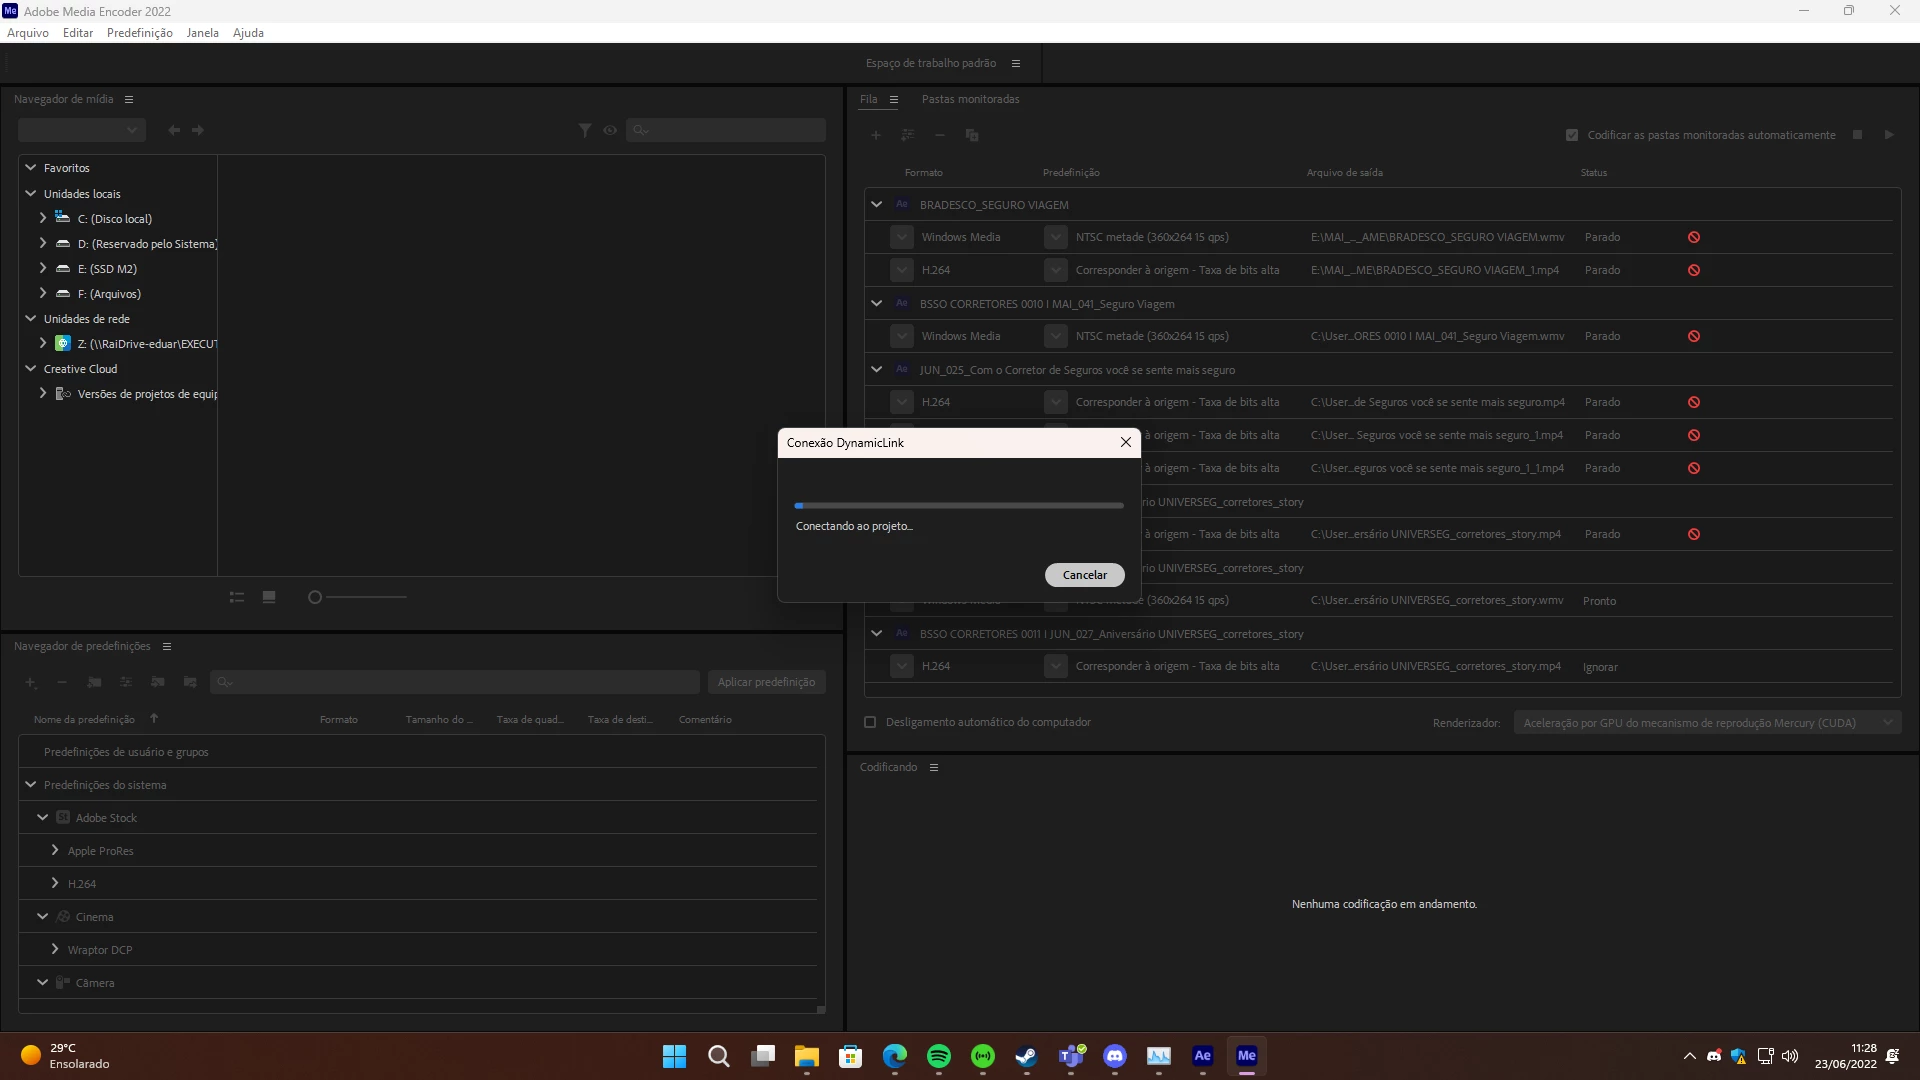Viewport: 1920px width, 1080px height.
Task: Toggle Codificar as pastas monitoradas automaticamente checkbox
Action: coord(1572,135)
